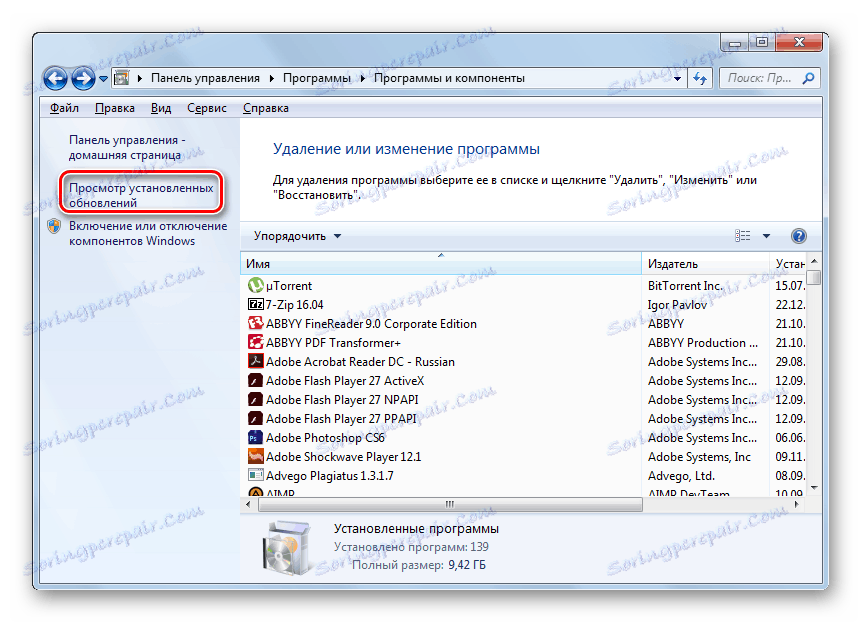Image resolution: width=862 pixels, height=623 pixels.
Task: Select Adobe Shockwave Player 12.1 entry
Action: coord(344,456)
